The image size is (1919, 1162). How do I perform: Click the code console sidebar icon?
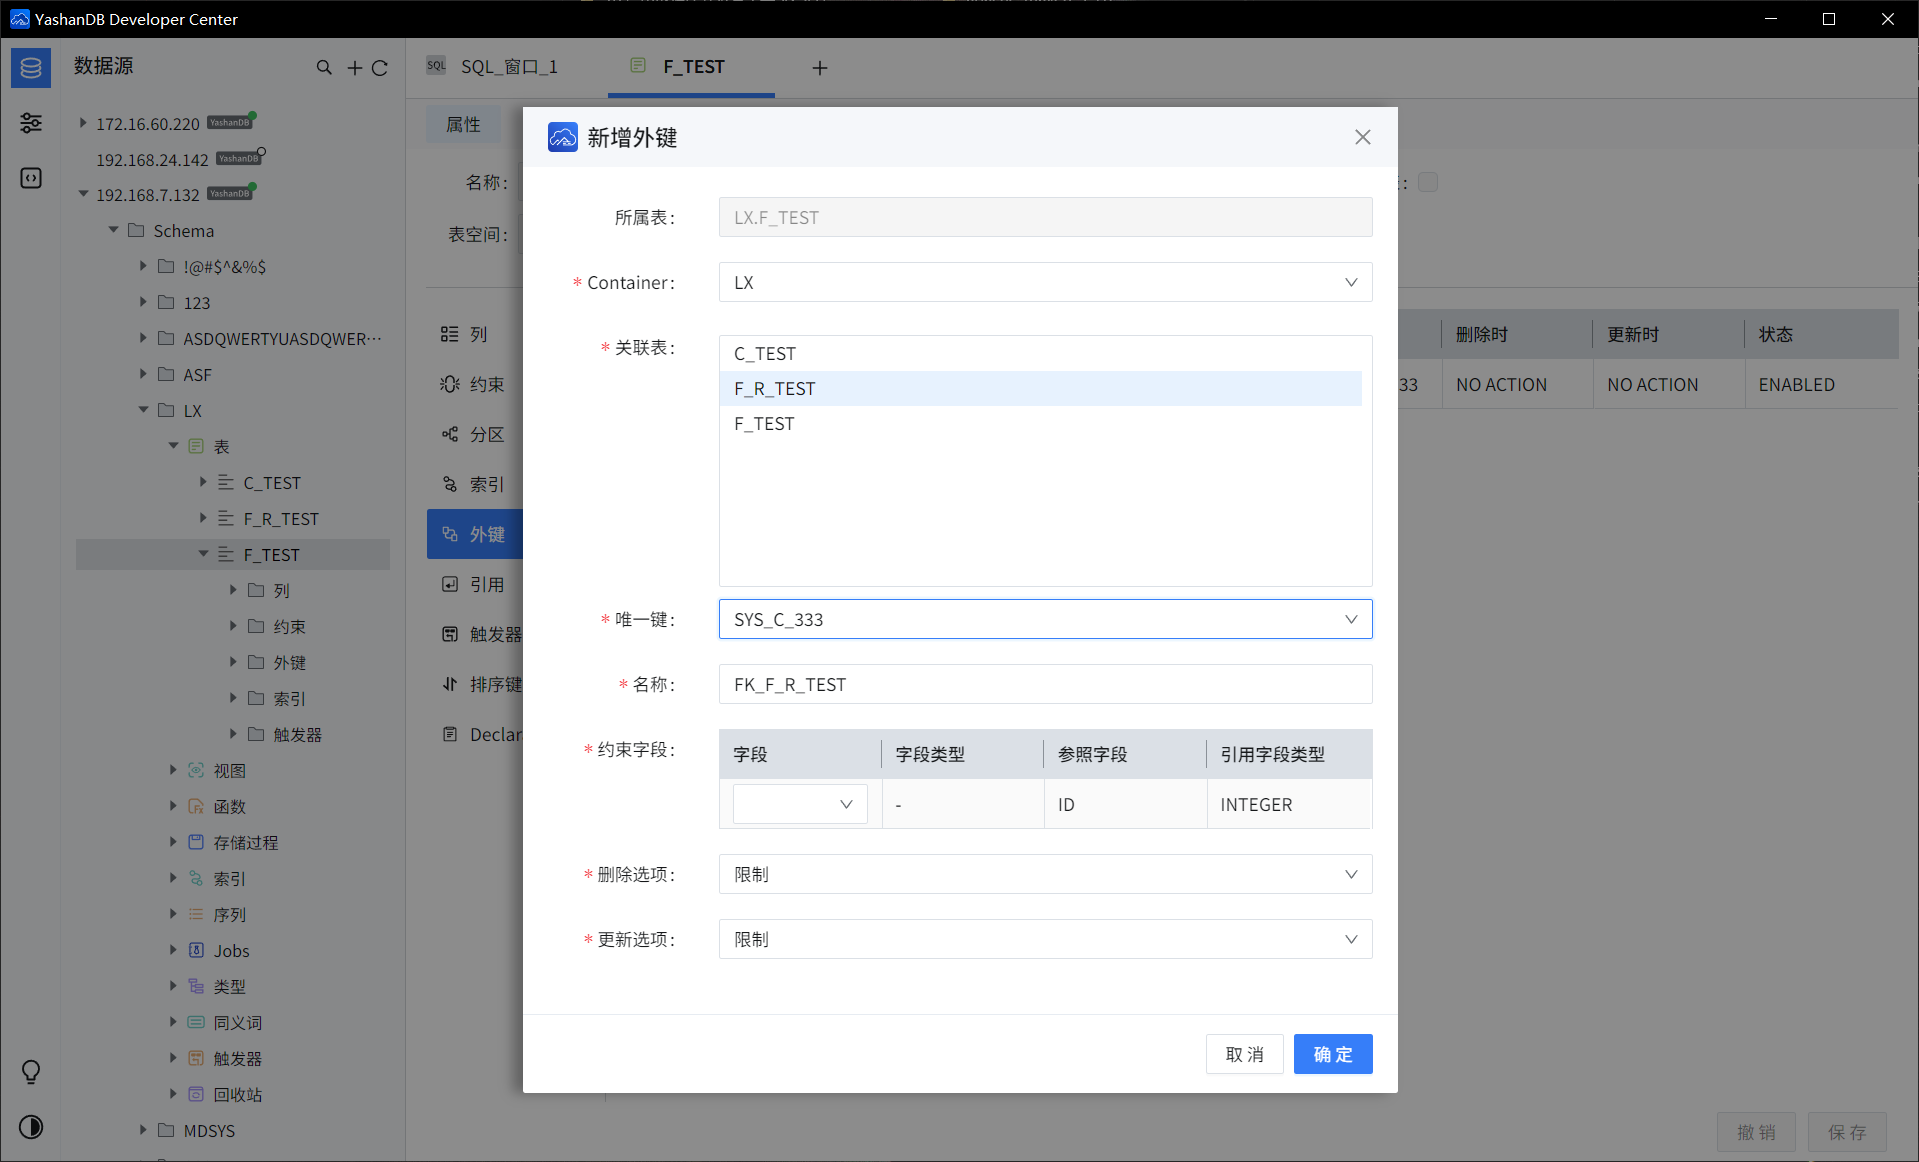pos(31,178)
